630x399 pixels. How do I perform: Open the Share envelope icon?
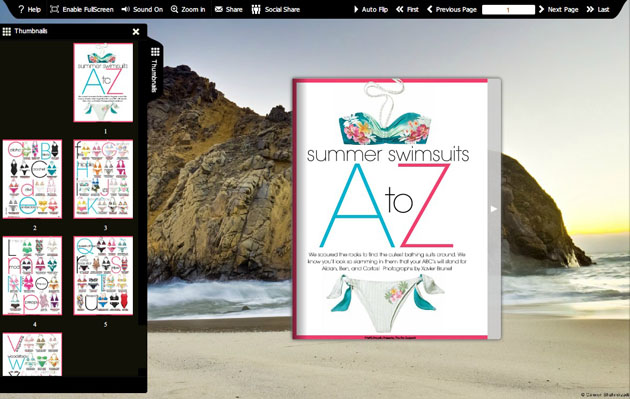point(219,9)
